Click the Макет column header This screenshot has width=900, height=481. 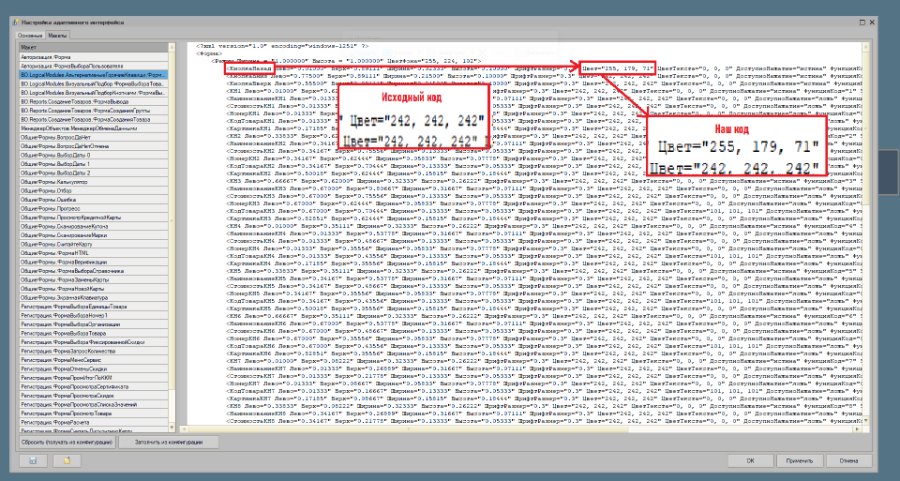tap(94, 48)
